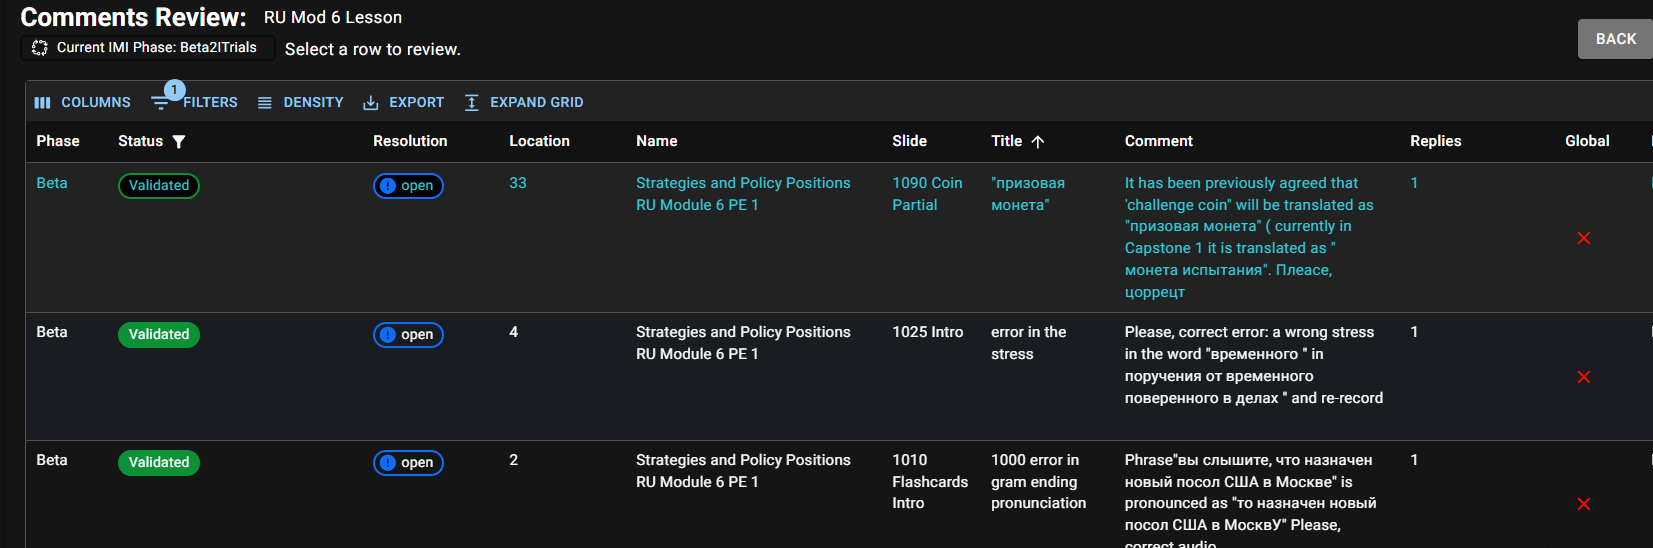Open the Strategies and Policy Positions link in row one
The height and width of the screenshot is (548, 1653).
pyautogui.click(x=742, y=184)
